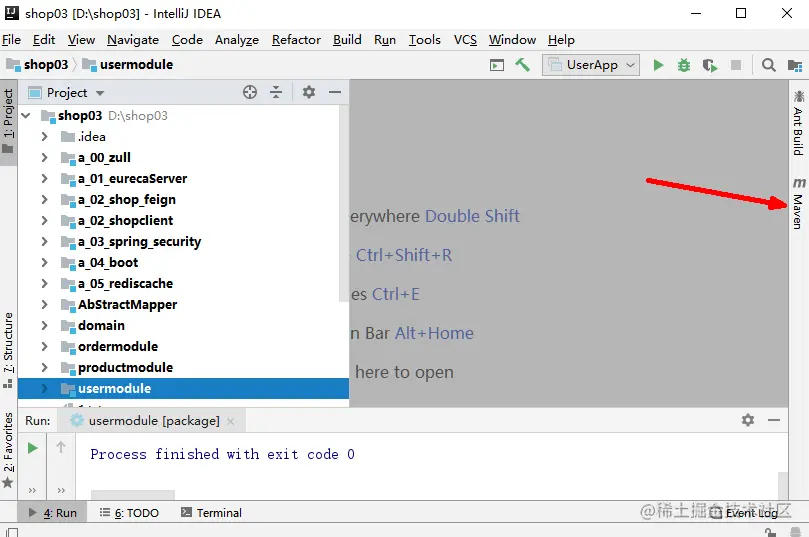Open the Refactor menu

[x=296, y=40]
